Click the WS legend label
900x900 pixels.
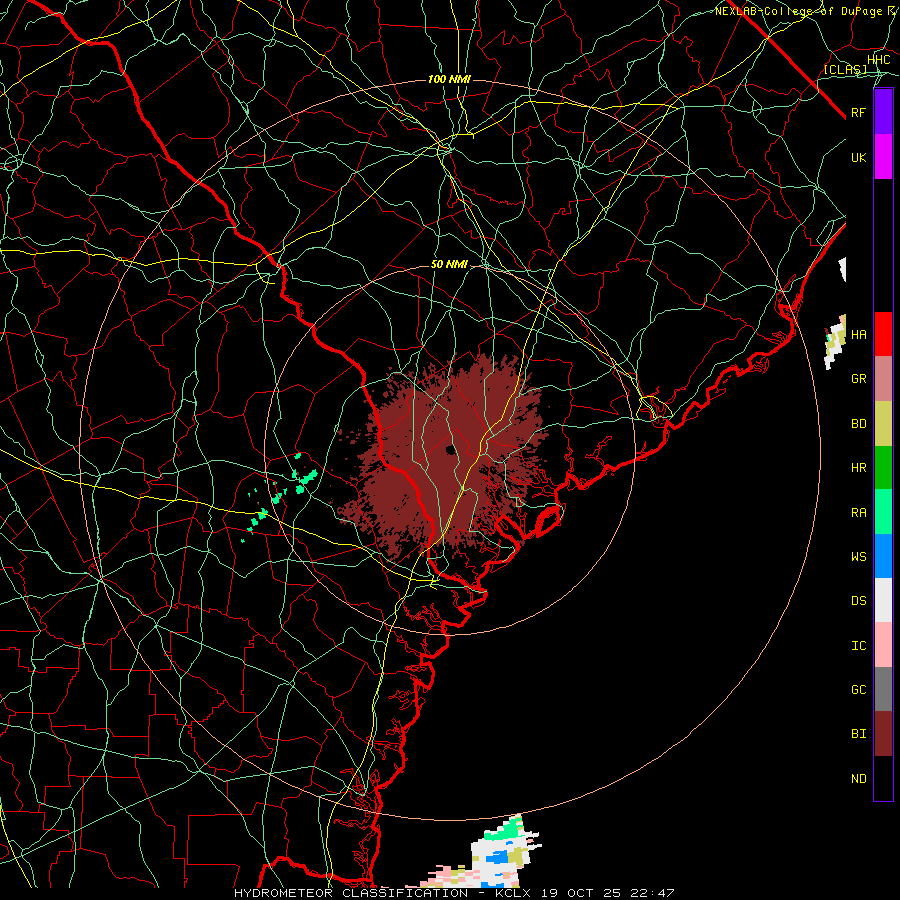tap(858, 557)
